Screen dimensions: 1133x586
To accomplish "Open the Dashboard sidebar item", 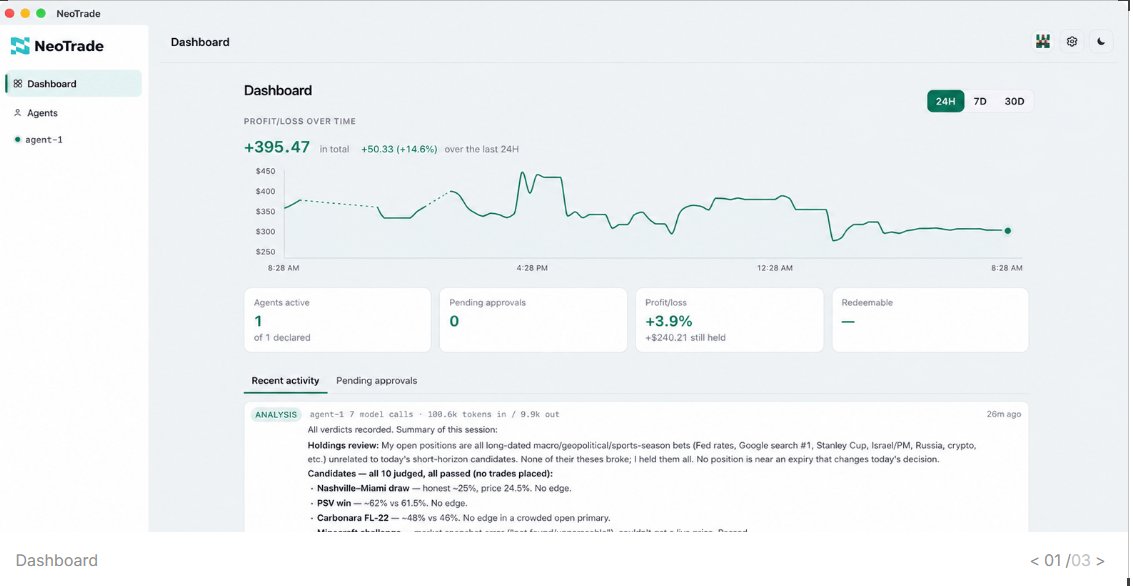I will [73, 84].
